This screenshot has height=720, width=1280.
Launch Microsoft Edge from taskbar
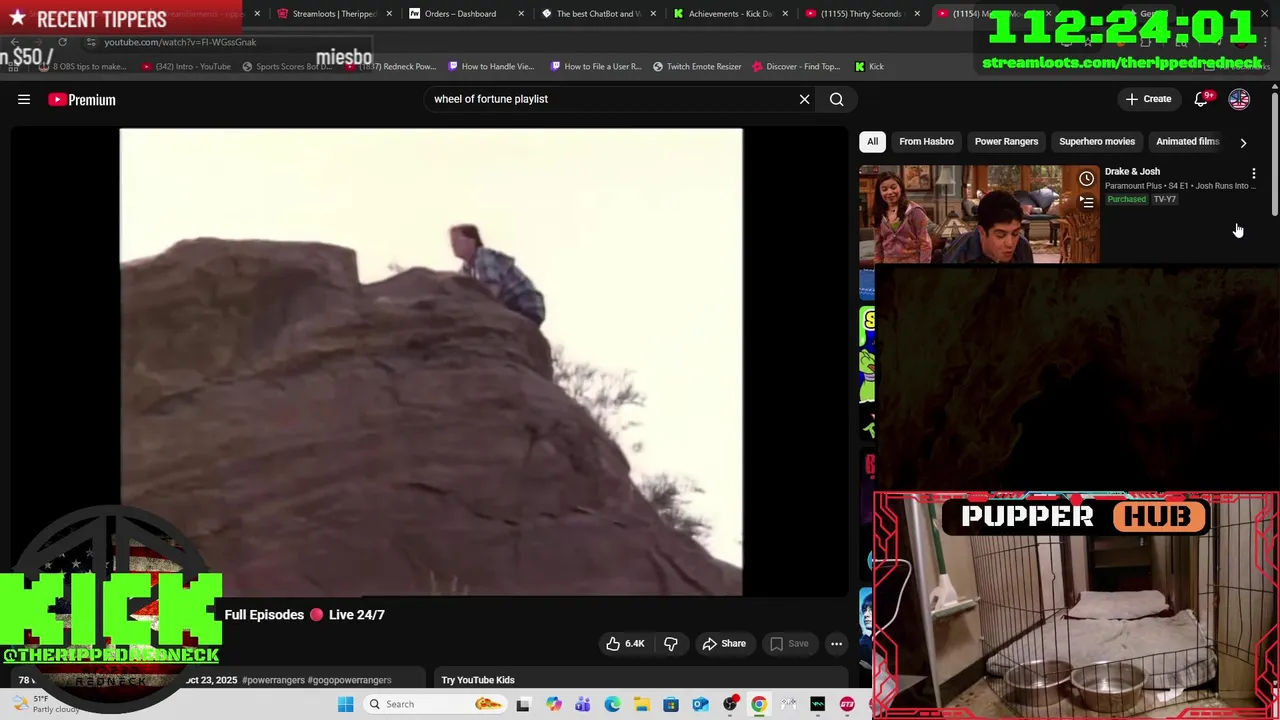pos(612,704)
